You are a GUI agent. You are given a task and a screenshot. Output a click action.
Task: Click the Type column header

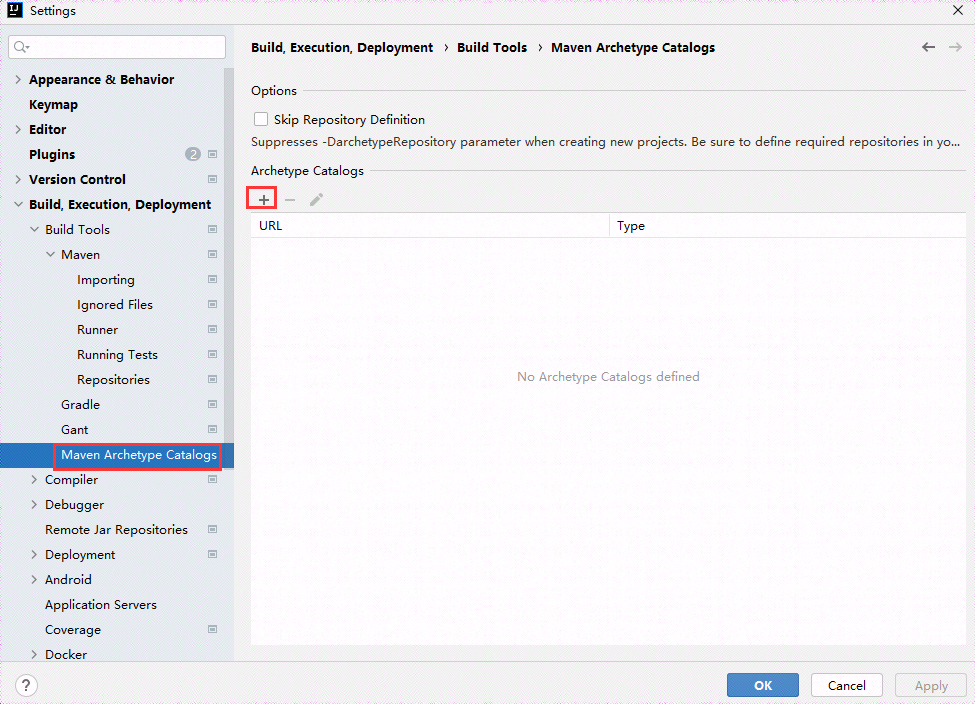click(x=787, y=225)
